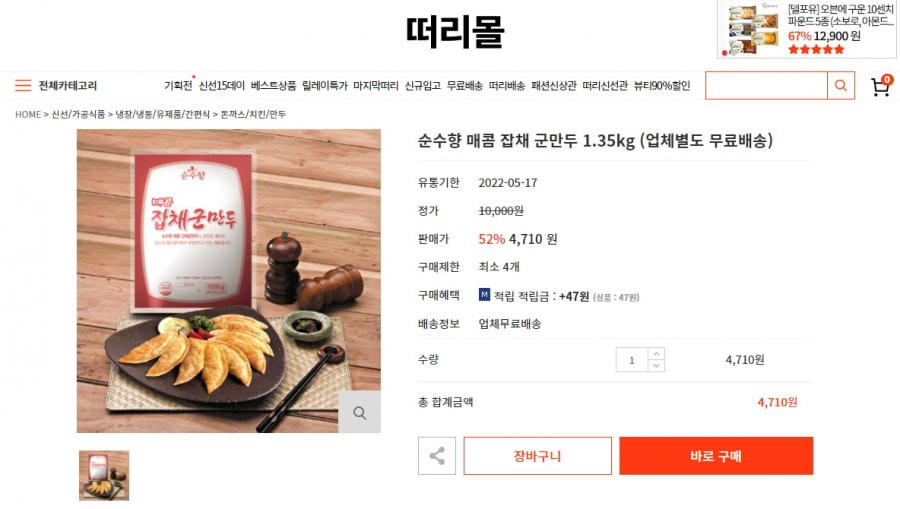
Task: Click the 바로 구매 button
Action: (x=716, y=456)
